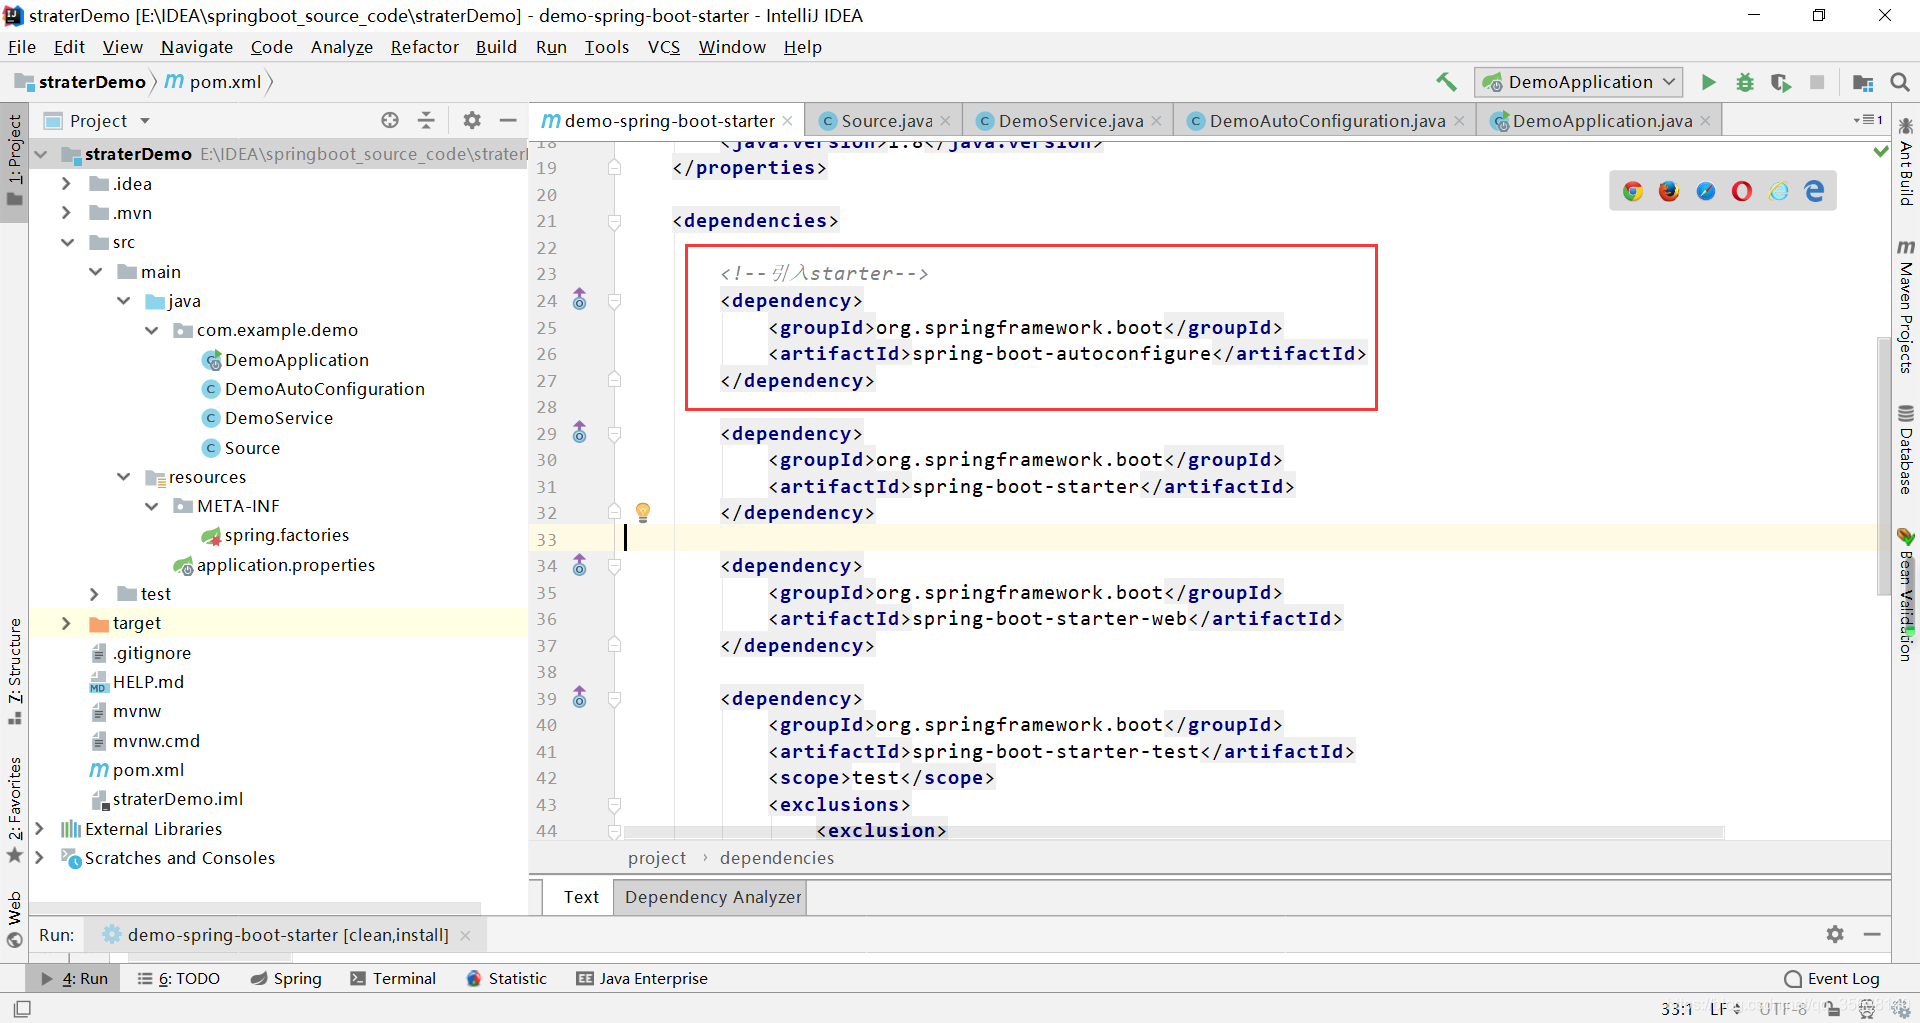Open preview in Internet Explorer icon
This screenshot has width=1920, height=1023.
(1779, 191)
